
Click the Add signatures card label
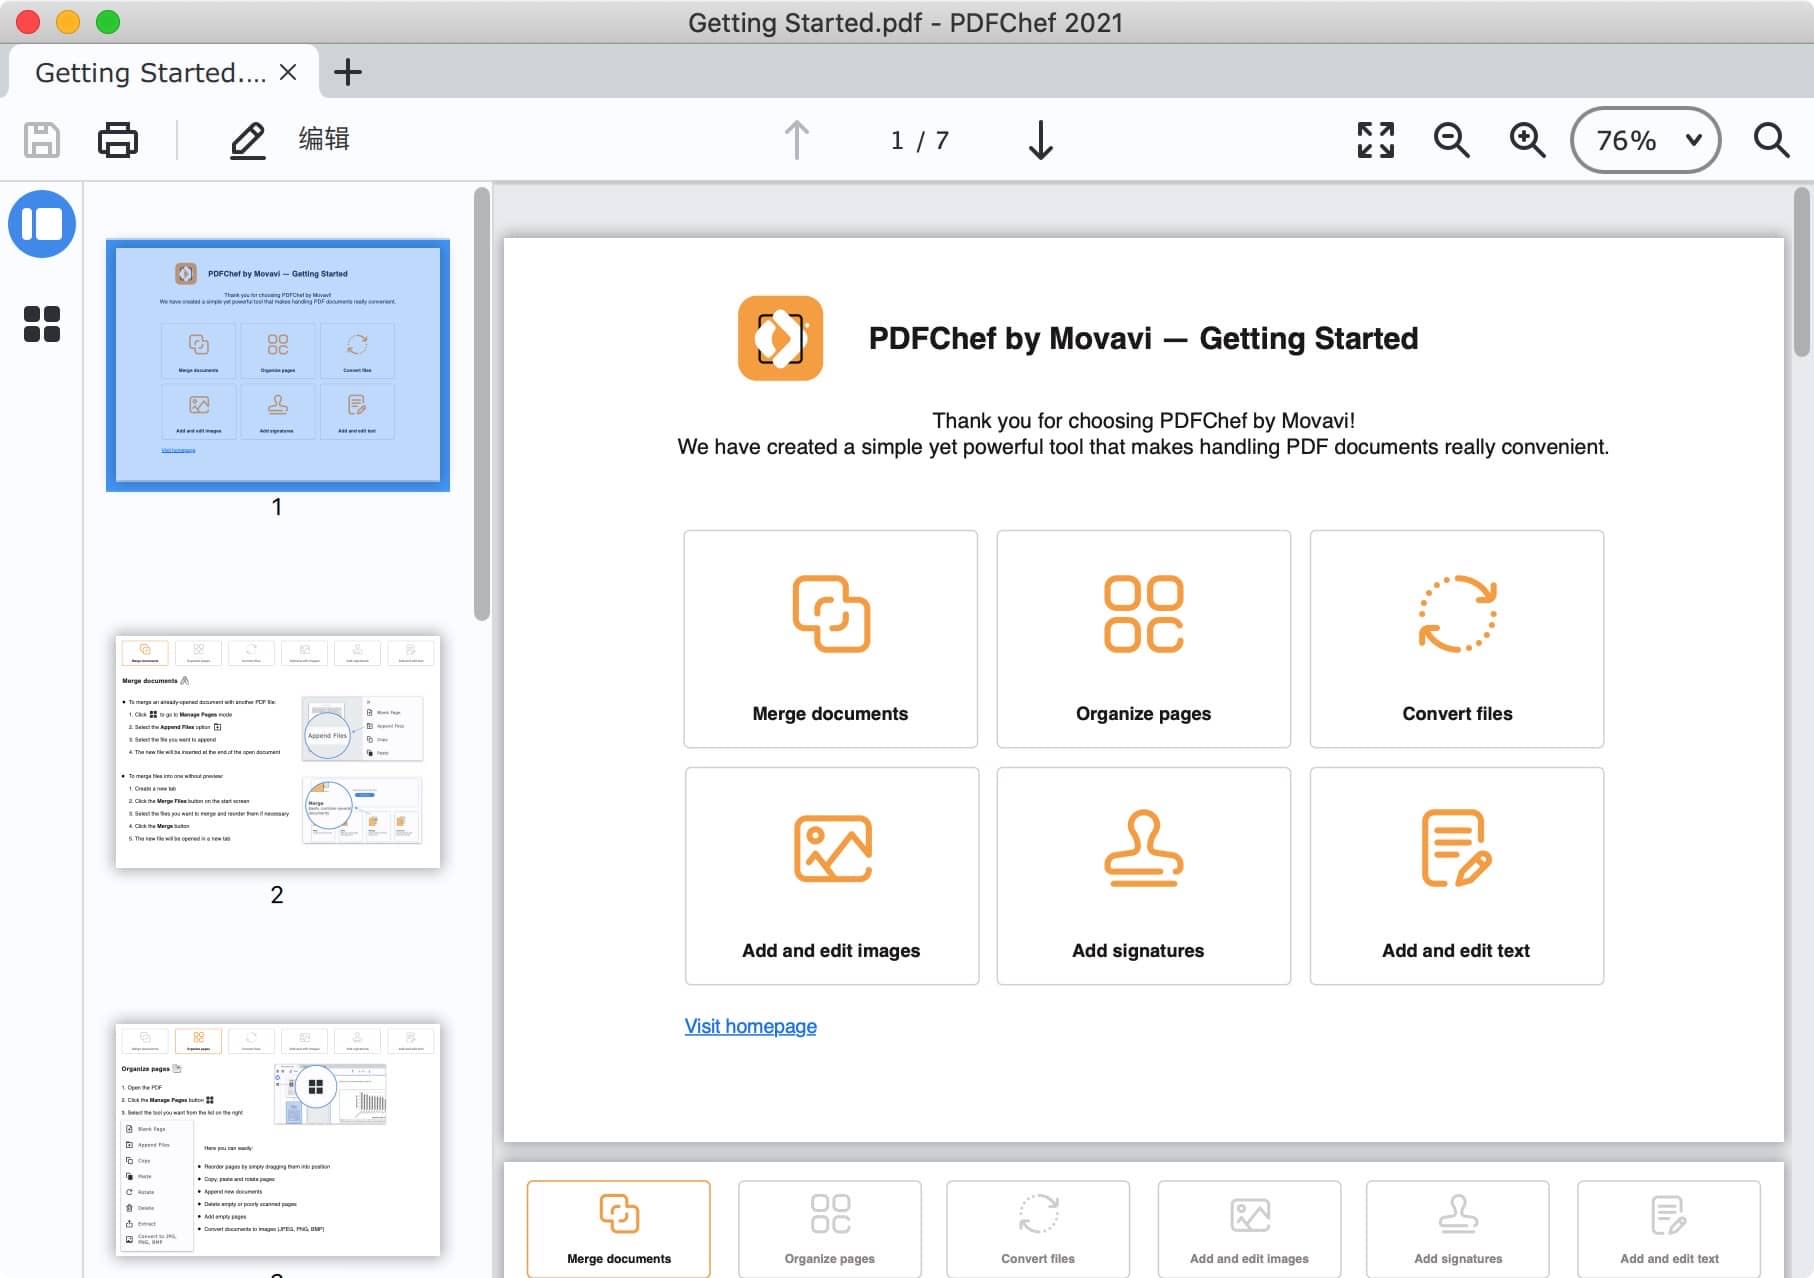tap(1138, 951)
